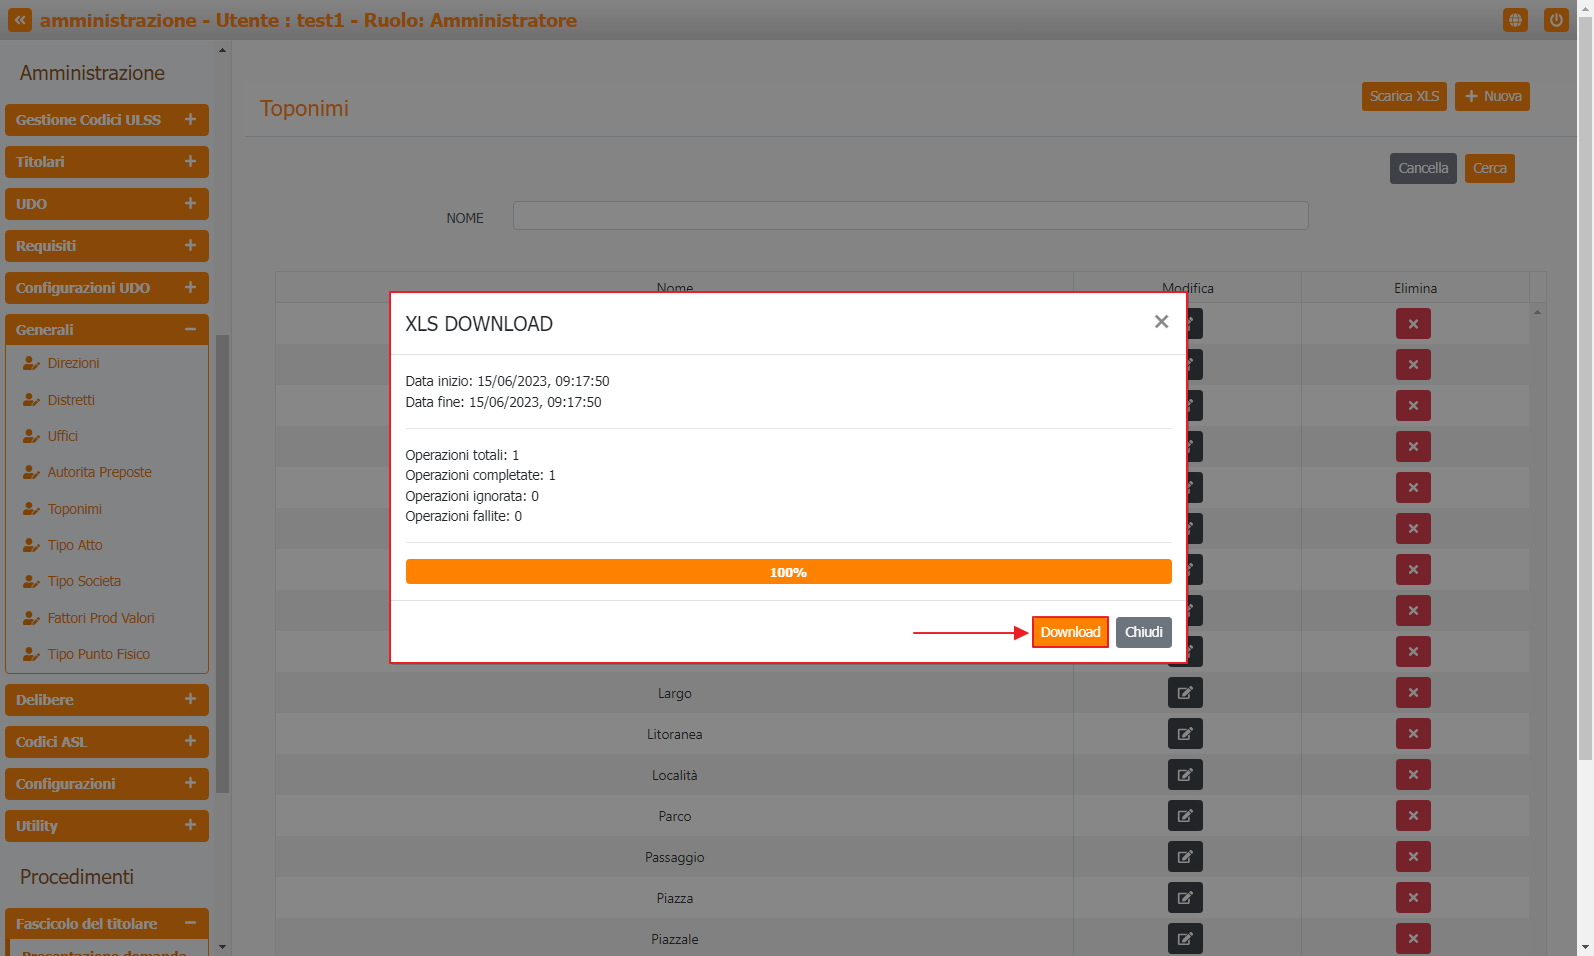Select Tipo Punto Fisico menu item
The height and width of the screenshot is (956, 1594).
(98, 654)
